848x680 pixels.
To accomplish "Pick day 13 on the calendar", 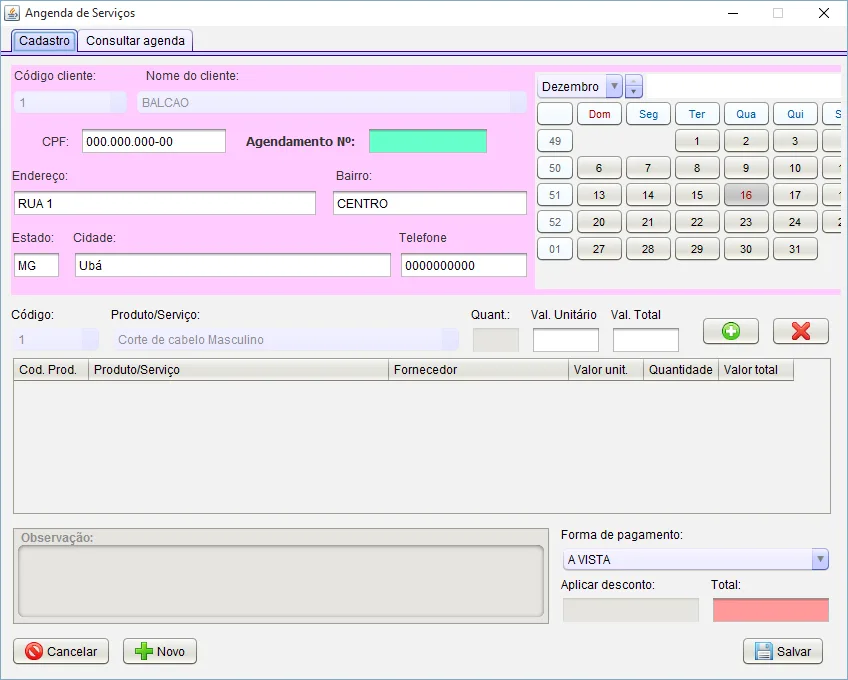I will tap(599, 195).
